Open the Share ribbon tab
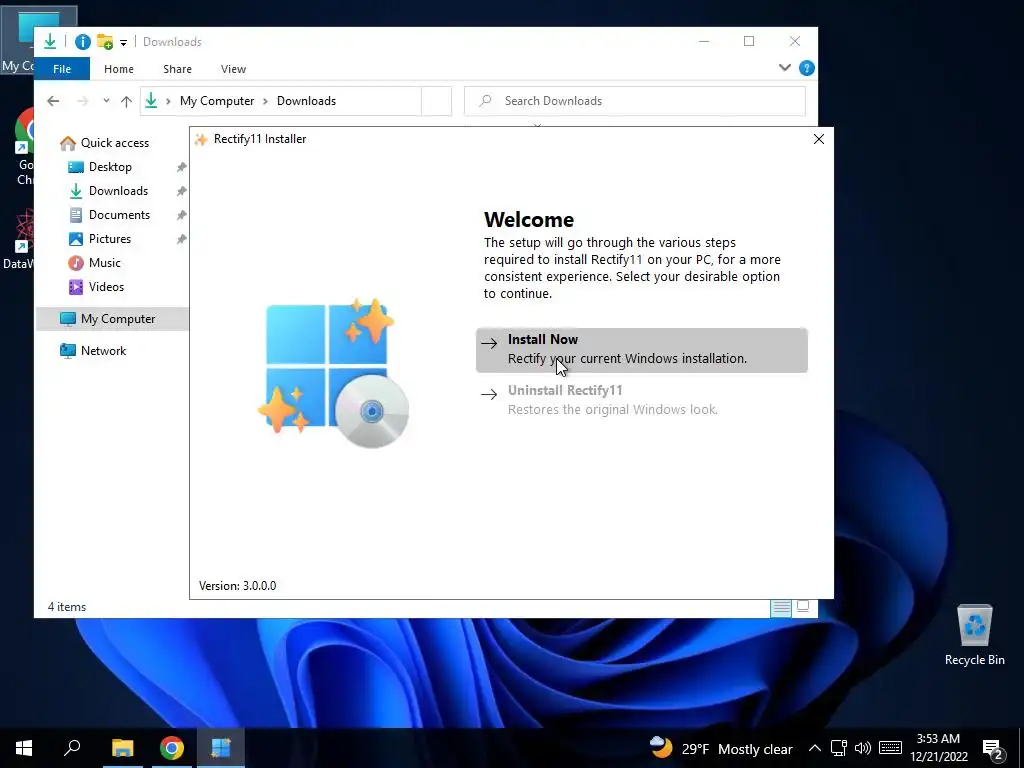The image size is (1024, 768). tap(178, 69)
